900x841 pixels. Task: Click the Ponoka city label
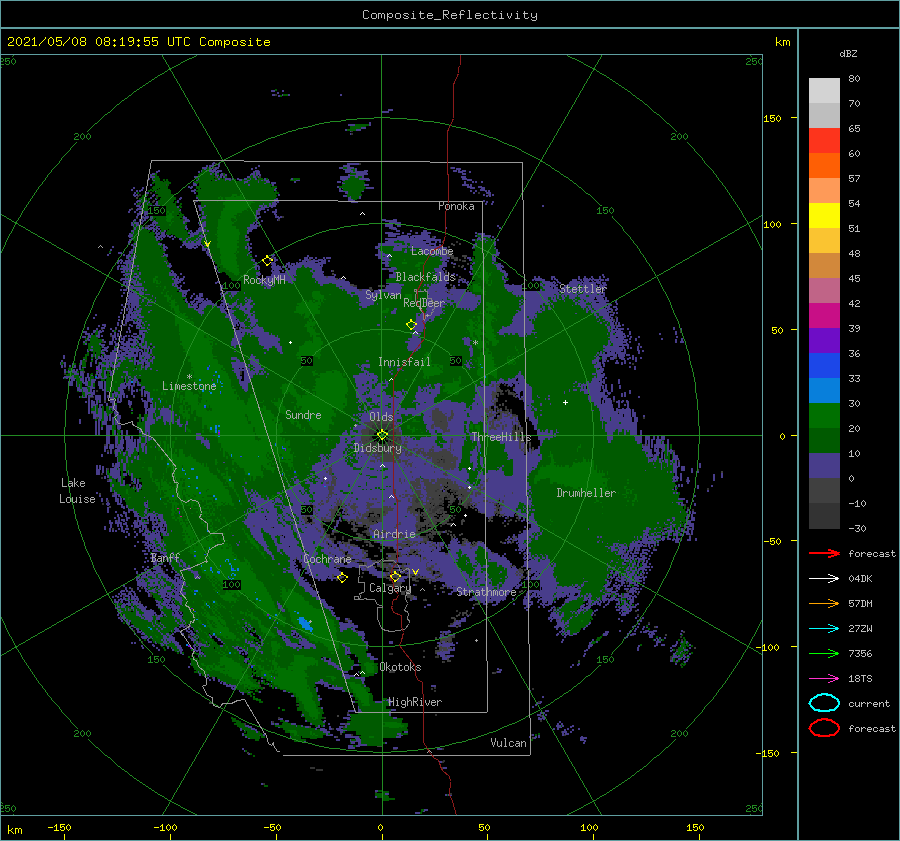pyautogui.click(x=456, y=206)
